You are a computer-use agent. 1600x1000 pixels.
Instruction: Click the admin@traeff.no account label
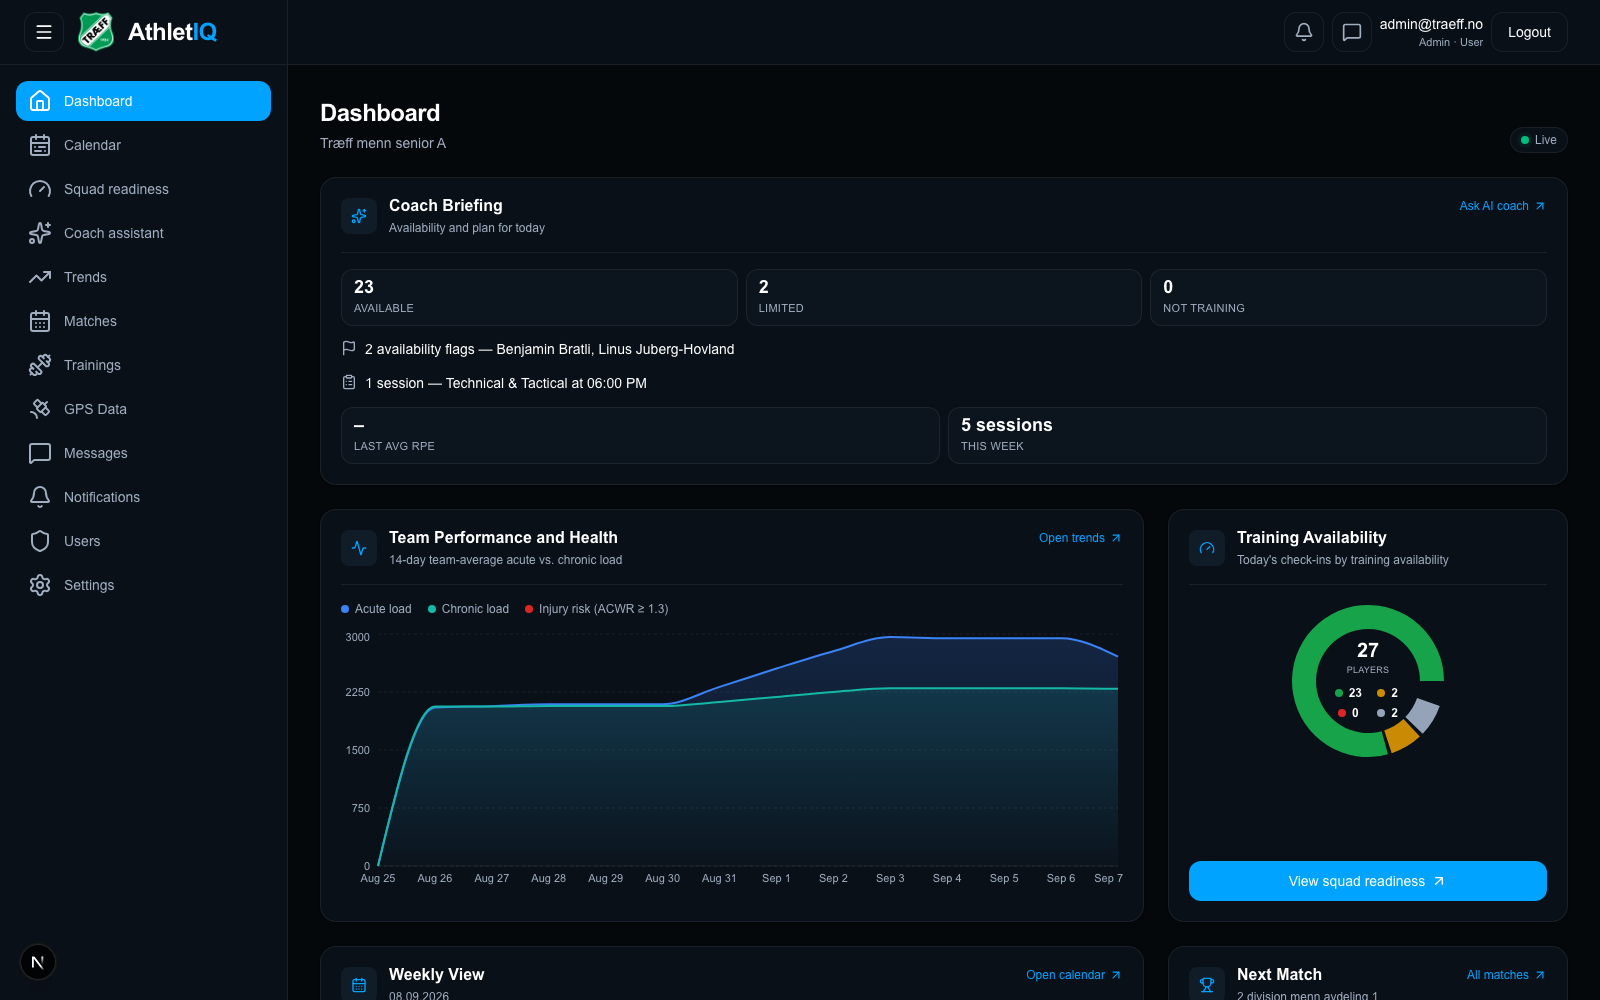pyautogui.click(x=1431, y=24)
